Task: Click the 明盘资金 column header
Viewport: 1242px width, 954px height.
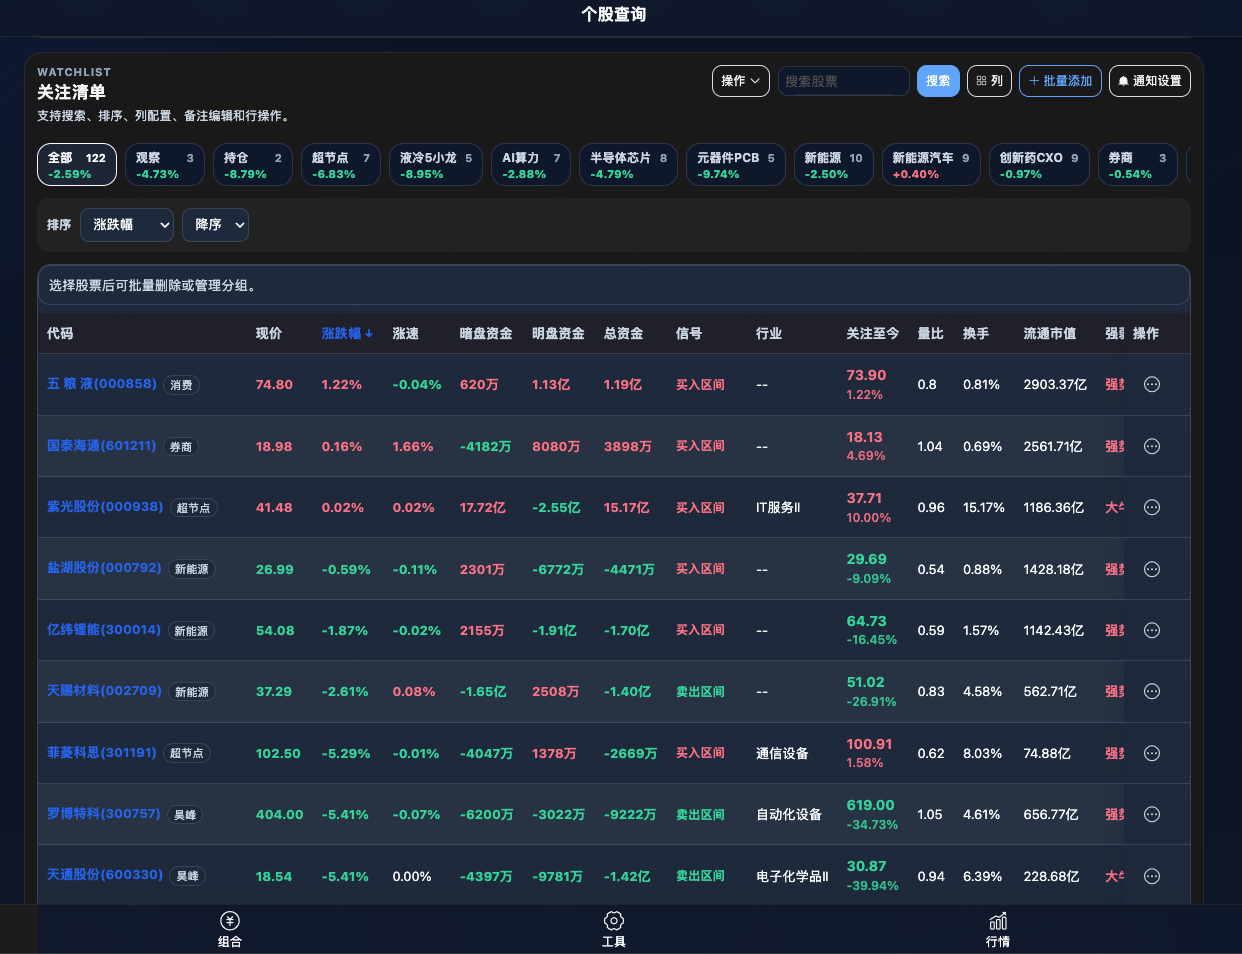Action: point(558,334)
